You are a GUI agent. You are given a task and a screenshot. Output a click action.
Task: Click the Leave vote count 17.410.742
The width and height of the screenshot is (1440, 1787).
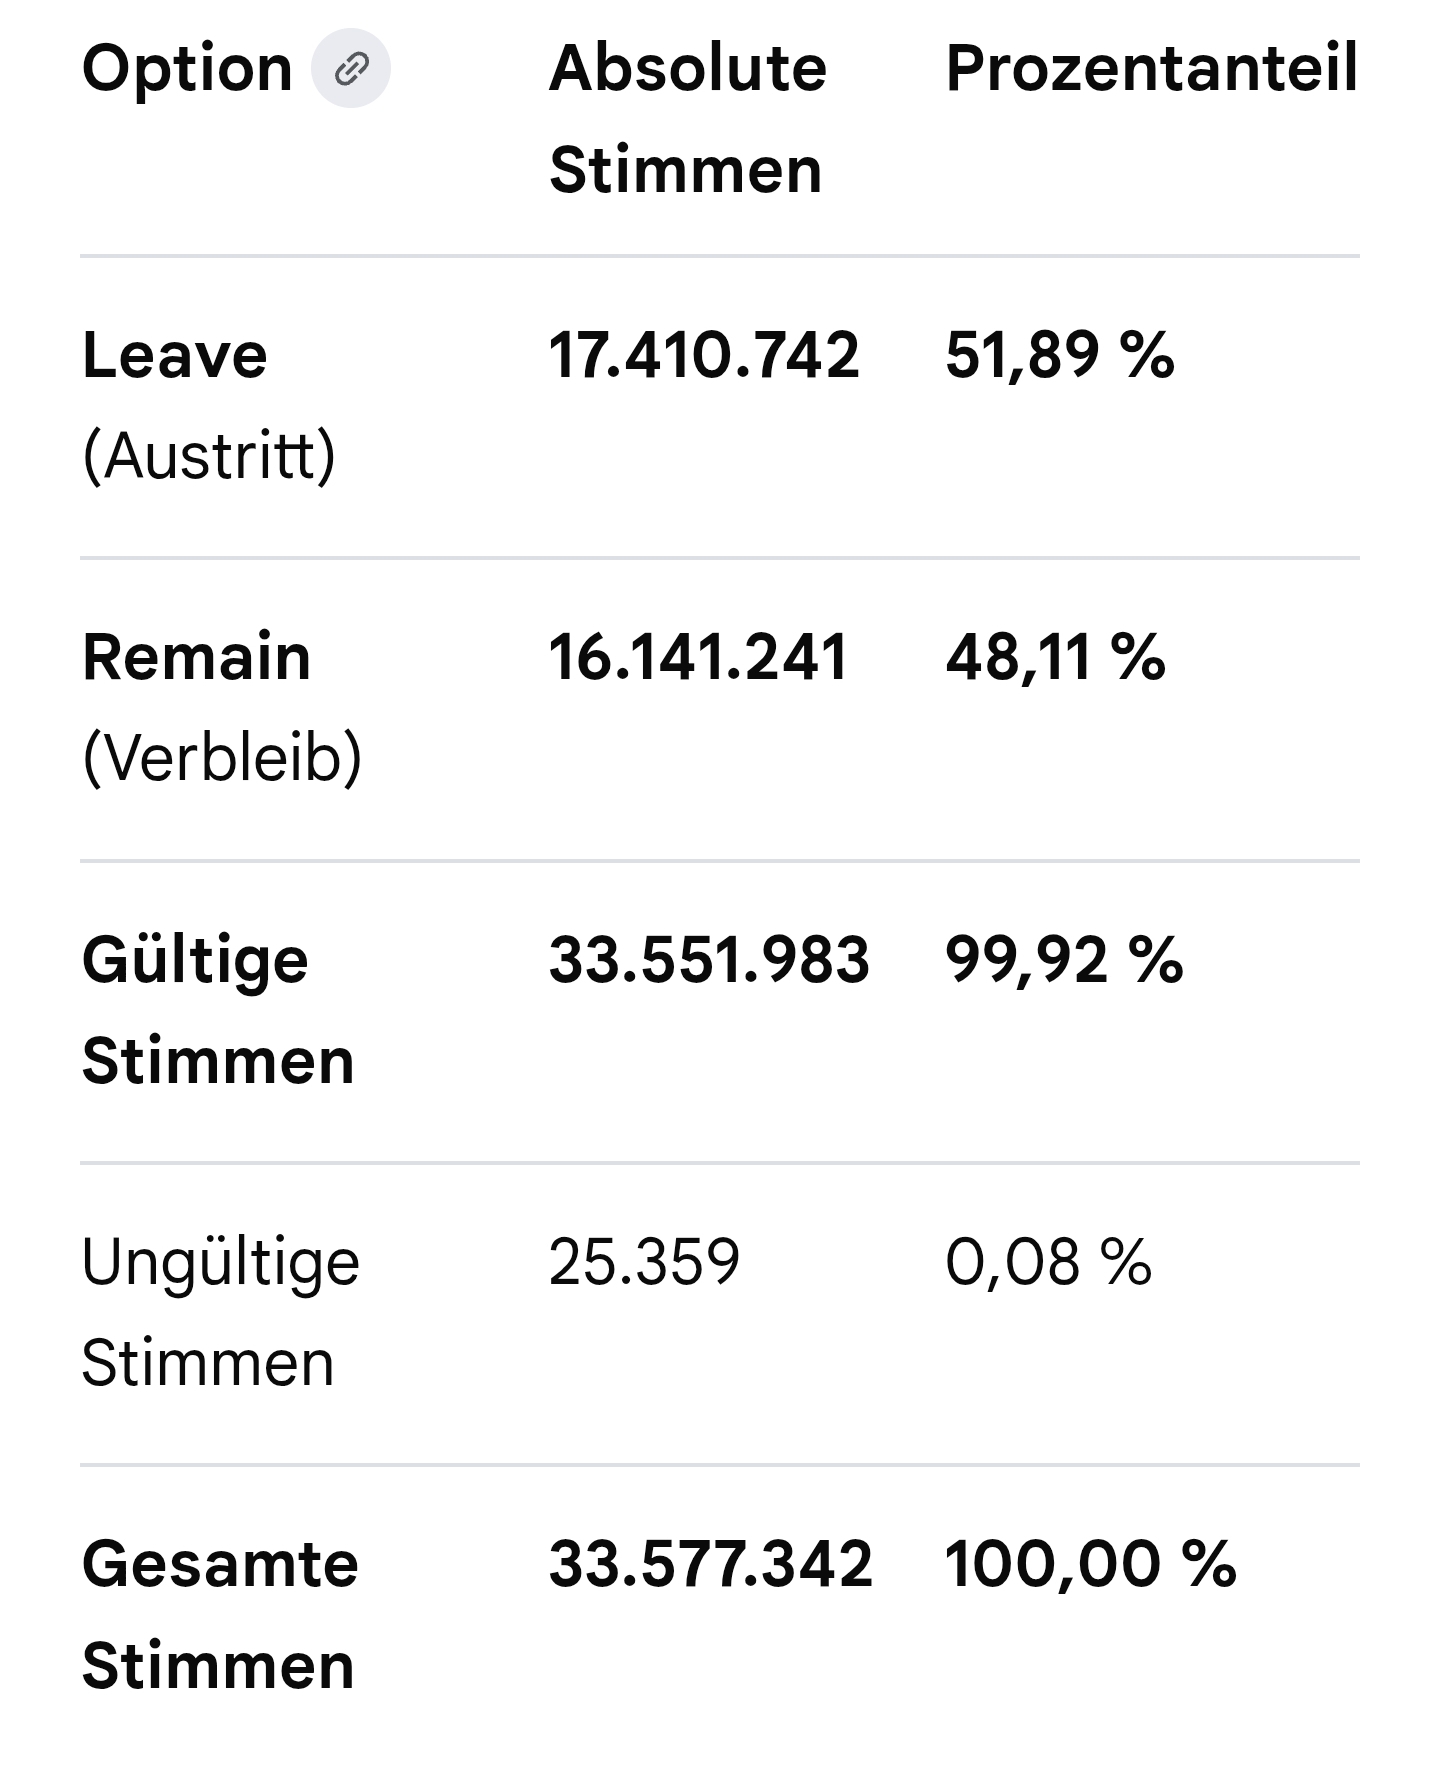point(703,355)
